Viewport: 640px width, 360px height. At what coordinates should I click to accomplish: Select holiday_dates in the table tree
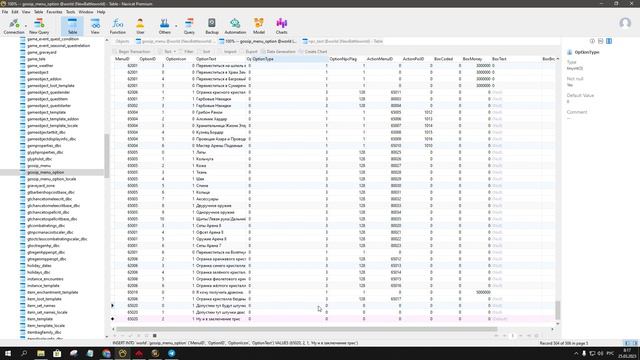pyautogui.click(x=39, y=266)
